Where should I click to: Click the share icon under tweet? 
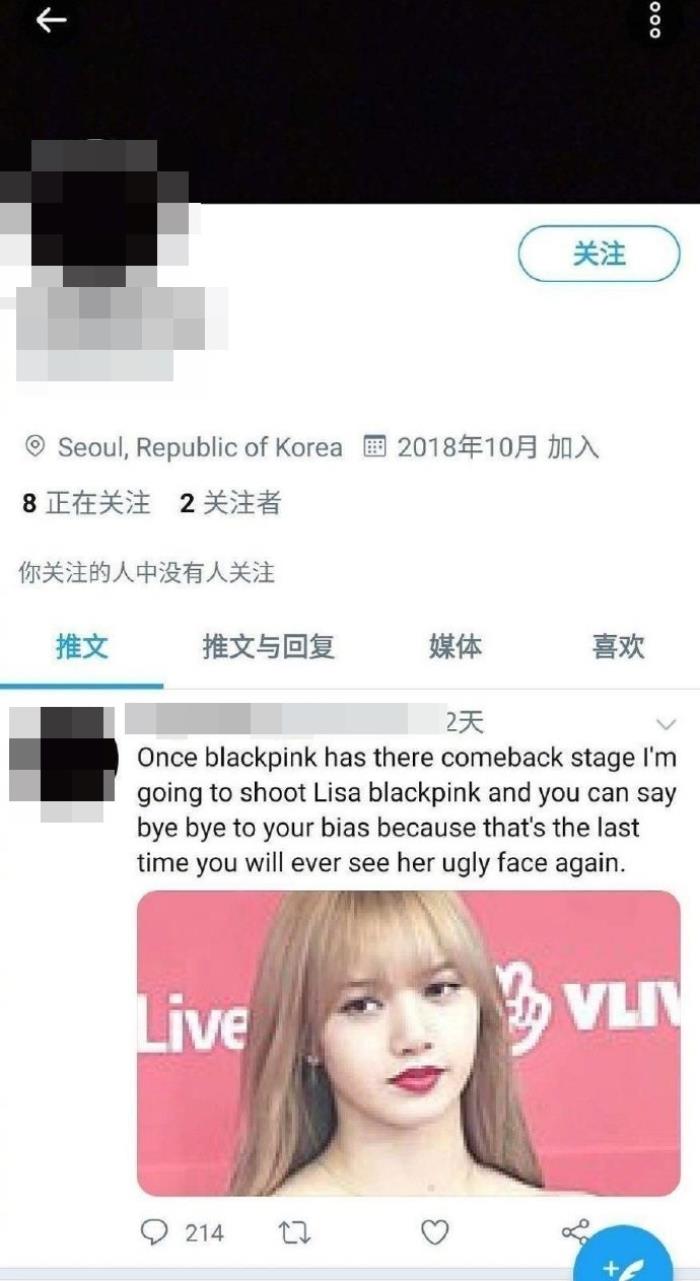point(575,1232)
